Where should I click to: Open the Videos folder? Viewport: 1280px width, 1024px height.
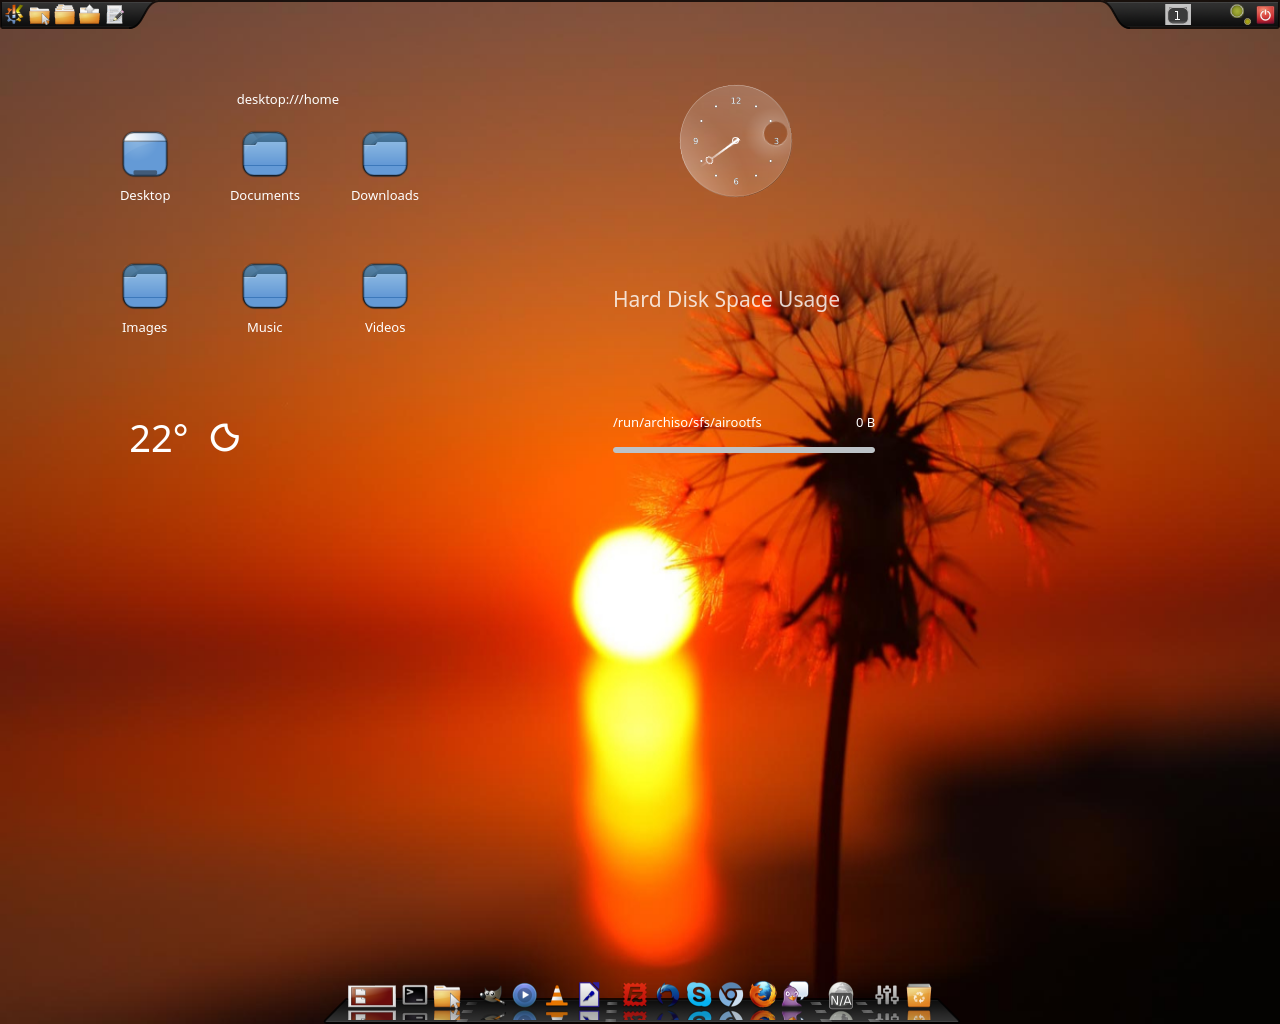coord(385,286)
